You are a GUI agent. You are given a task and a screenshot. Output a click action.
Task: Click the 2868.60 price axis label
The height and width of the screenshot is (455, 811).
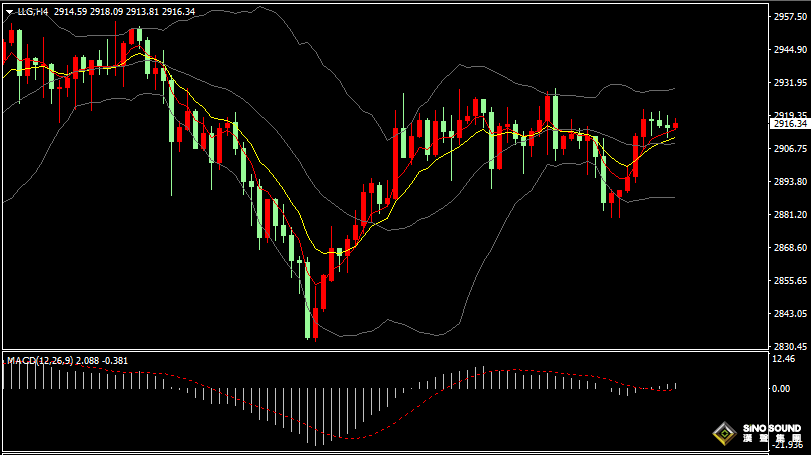[x=790, y=248]
